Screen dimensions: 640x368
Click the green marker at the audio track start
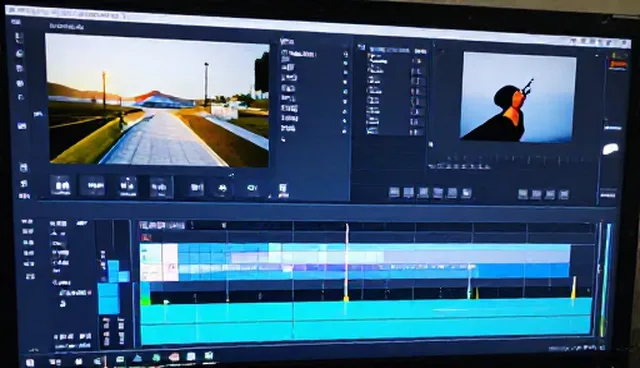click(145, 301)
